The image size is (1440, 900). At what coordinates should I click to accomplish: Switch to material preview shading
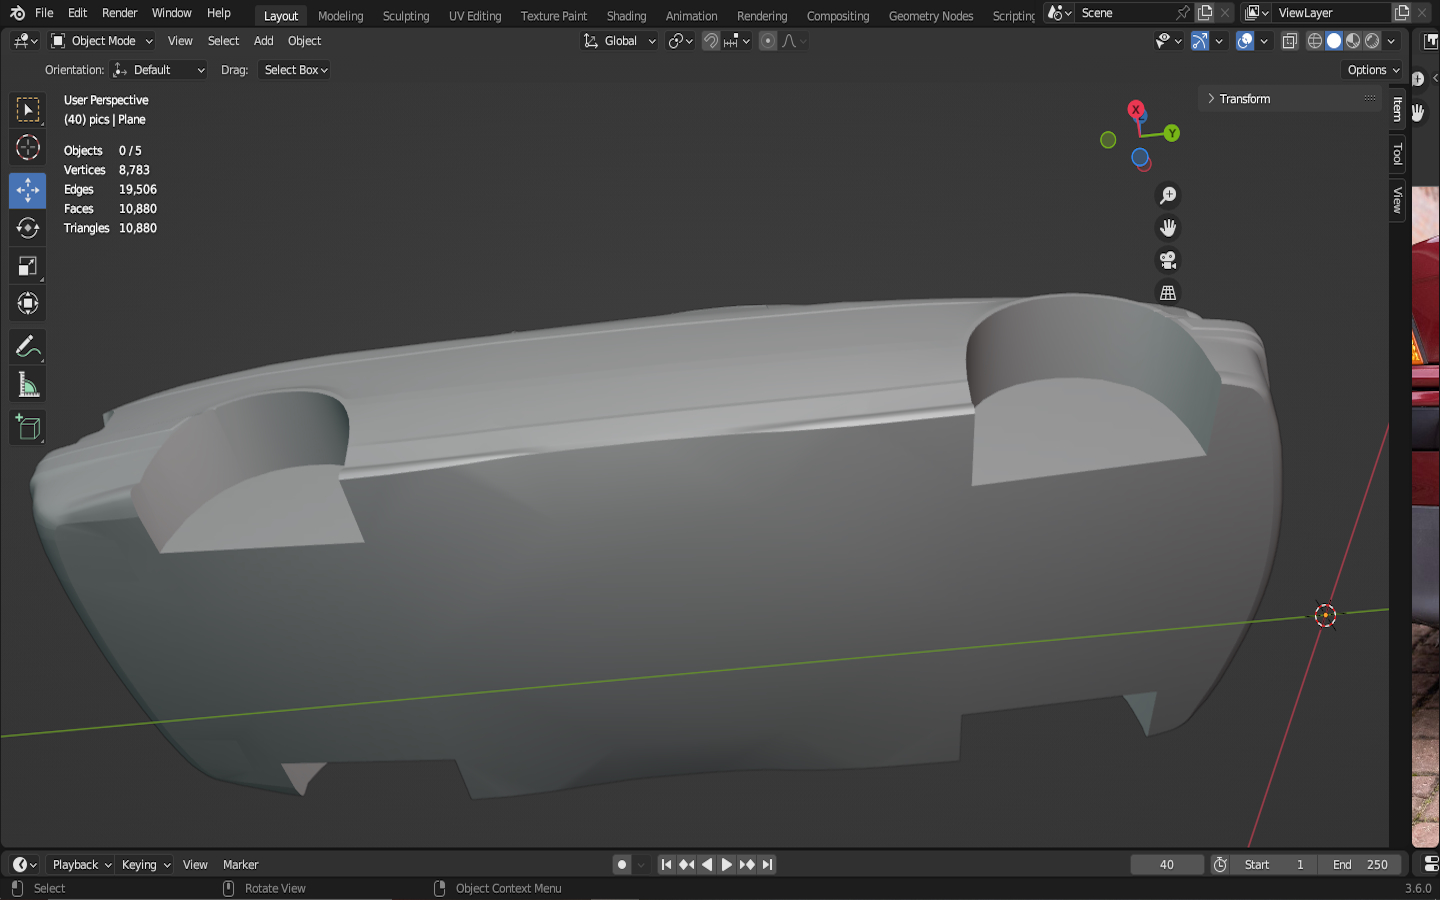click(1353, 41)
